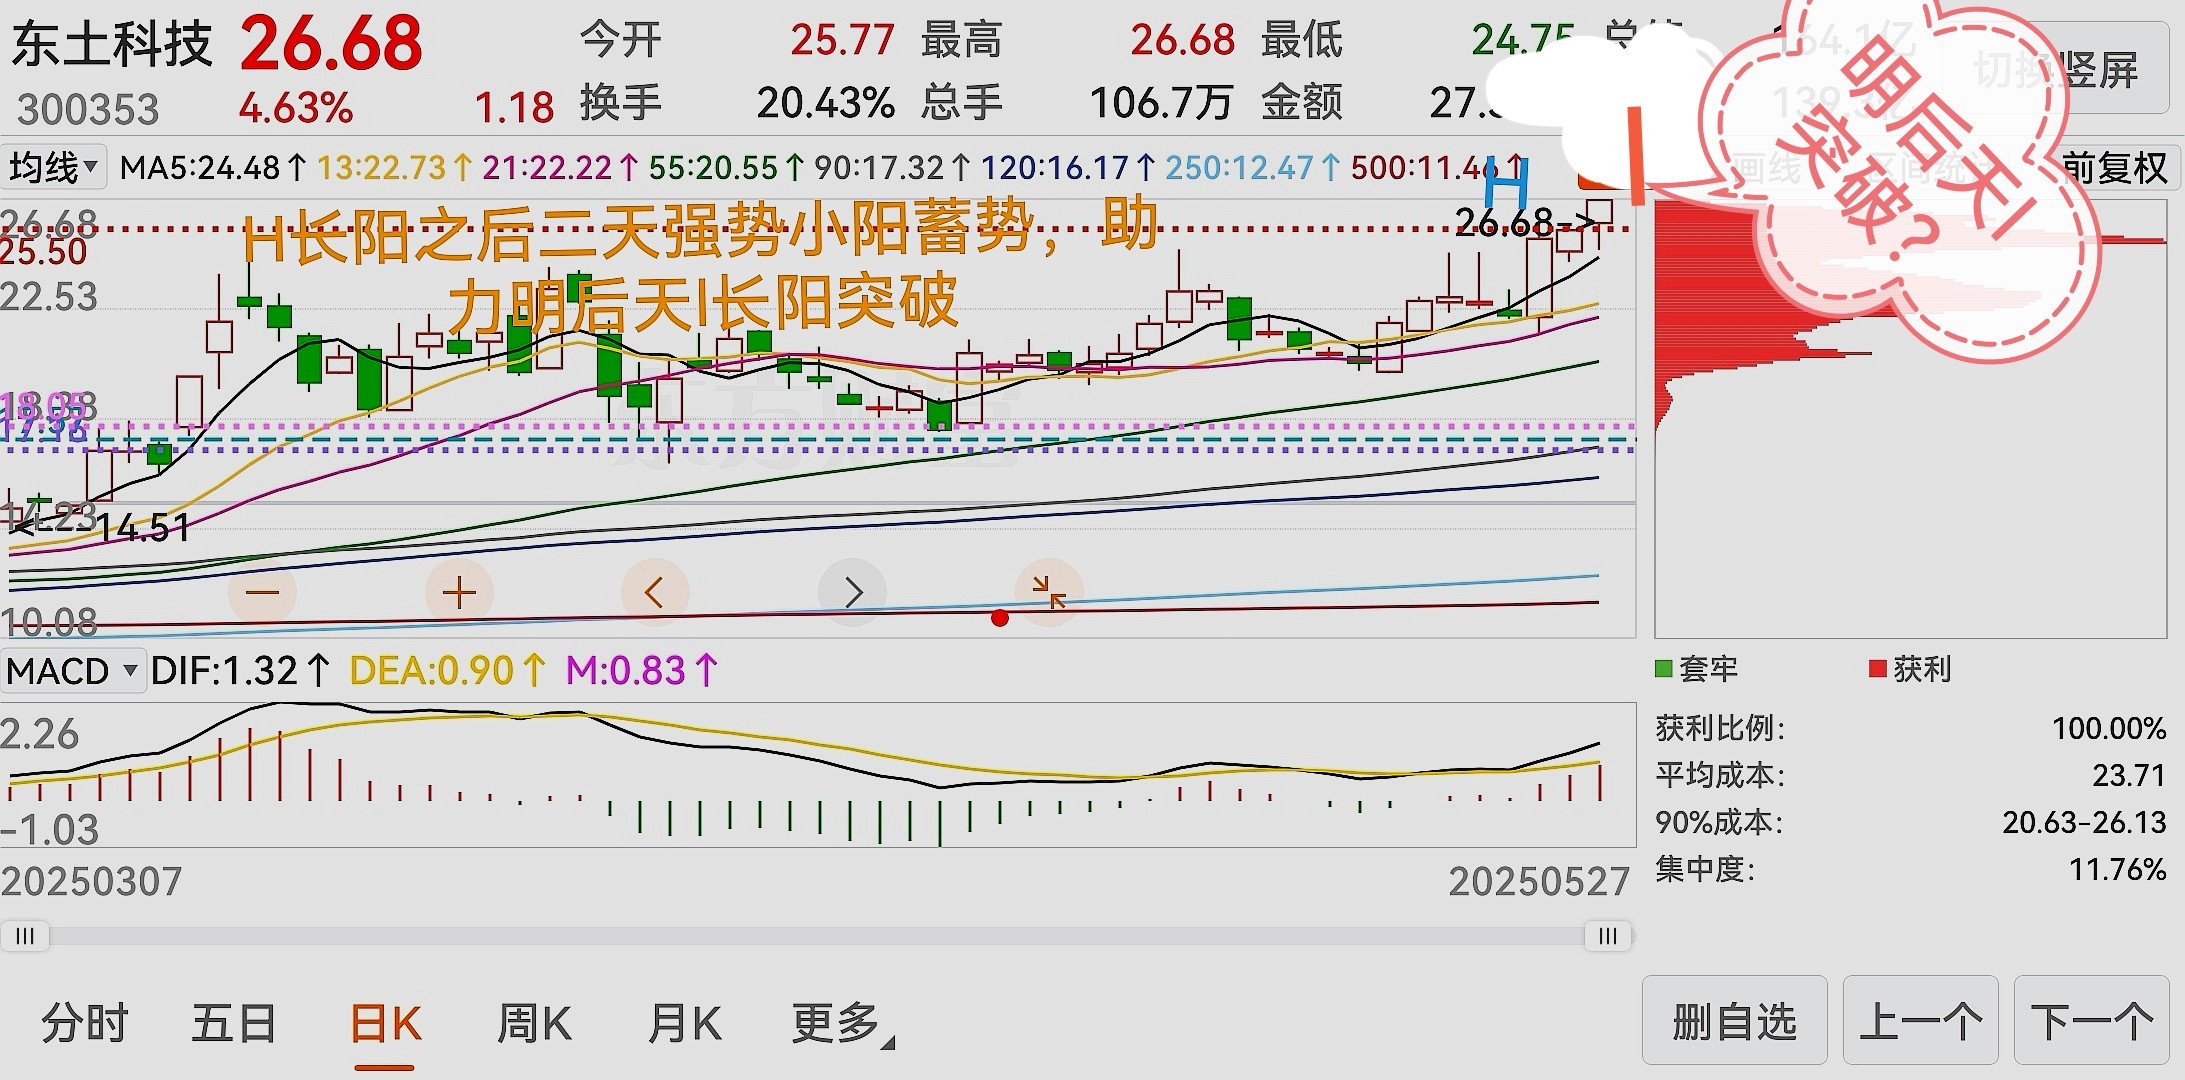Screen dimensions: 2185x1080
Task: Go to previous stock with 上一个
Action: (1921, 1022)
